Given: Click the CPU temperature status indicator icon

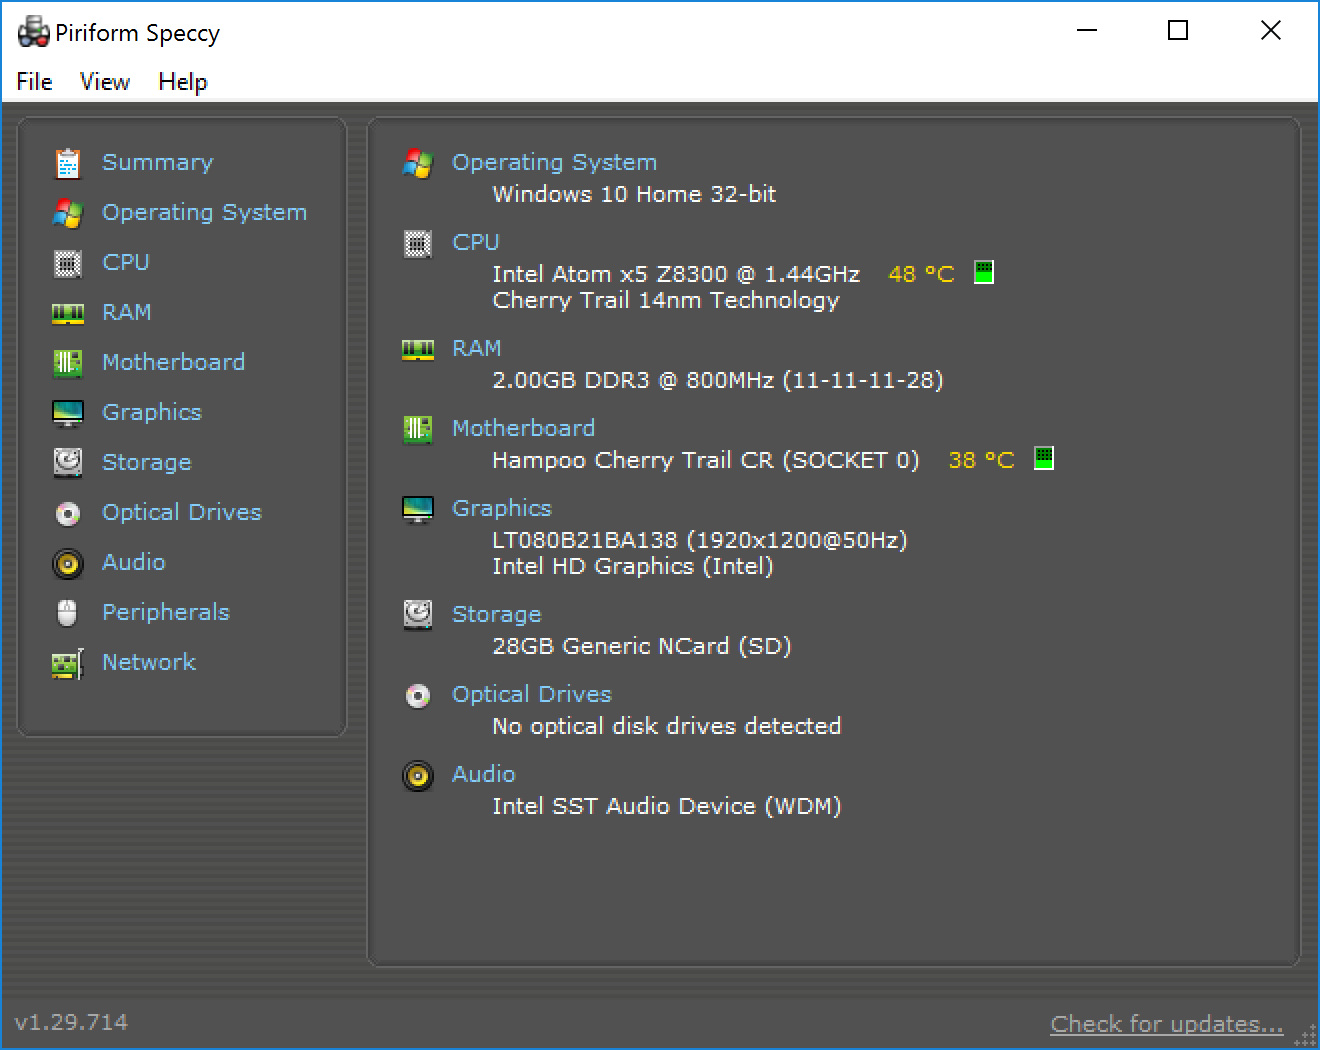Looking at the screenshot, I should (x=984, y=273).
